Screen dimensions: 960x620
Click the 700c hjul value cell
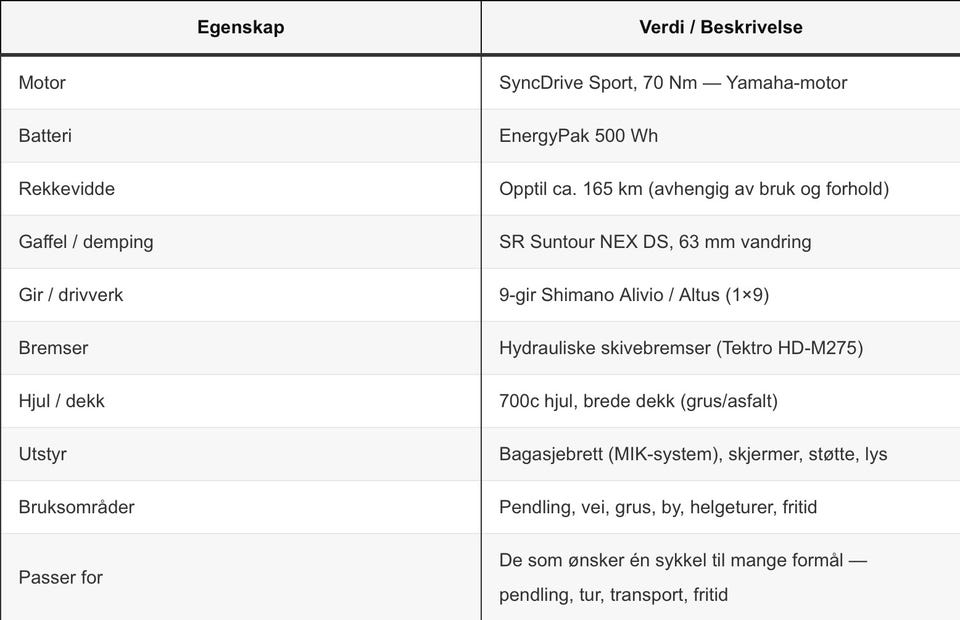pos(638,401)
